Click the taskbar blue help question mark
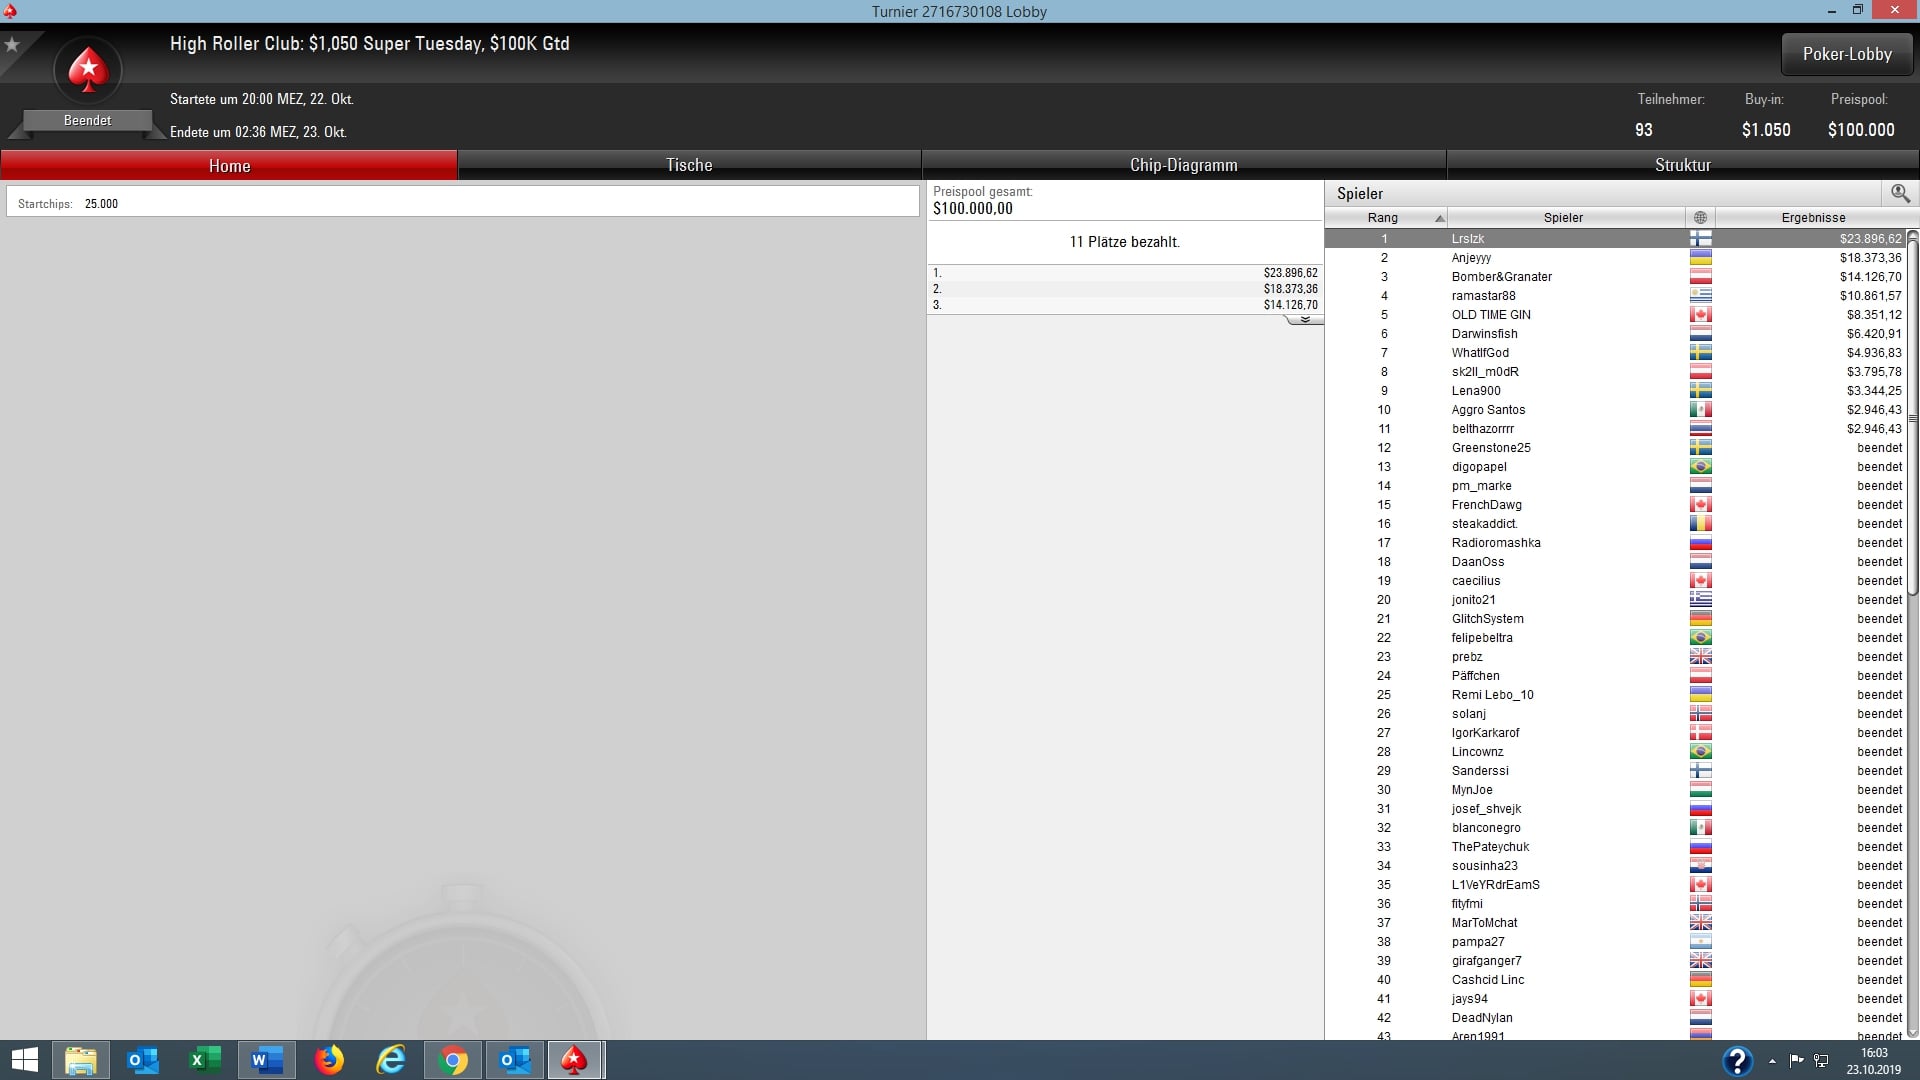The image size is (1920, 1080). tap(1737, 1060)
